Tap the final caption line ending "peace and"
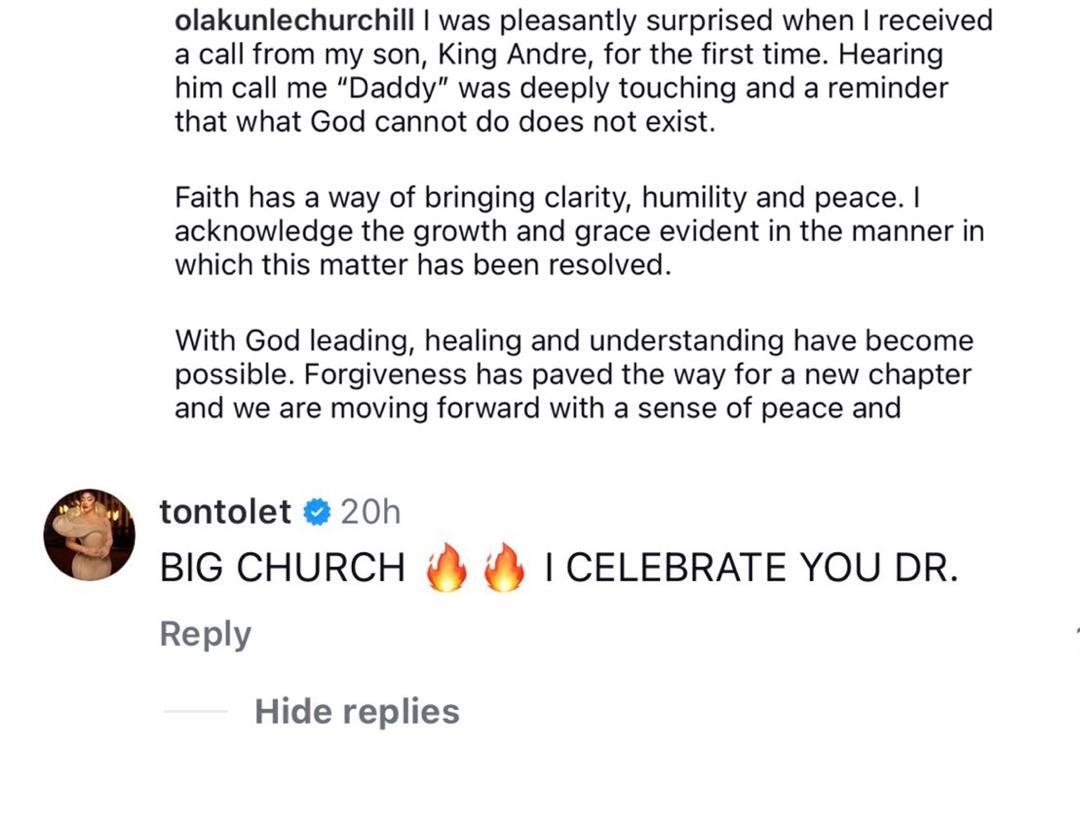The width and height of the screenshot is (1080, 830). point(538,408)
